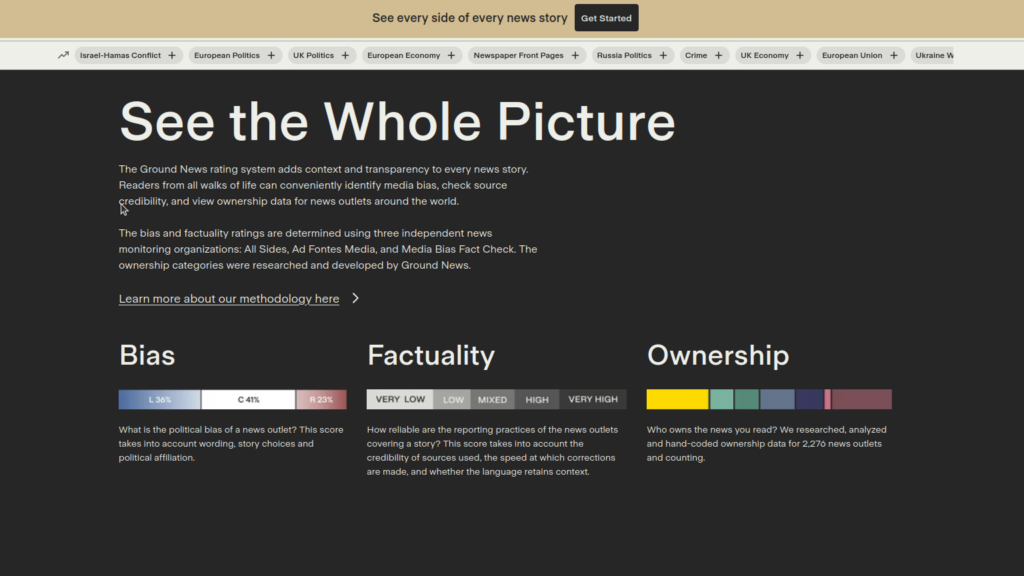Choose the VERY HIGH factuality segment
The width and height of the screenshot is (1024, 576).
click(593, 400)
